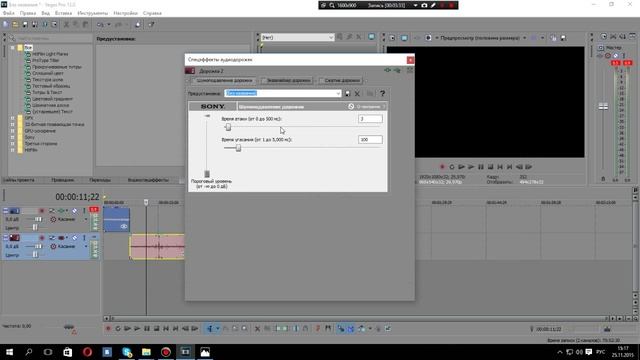The height and width of the screenshot is (360, 640).
Task: Click the attack time slider handle
Action: tap(228, 127)
